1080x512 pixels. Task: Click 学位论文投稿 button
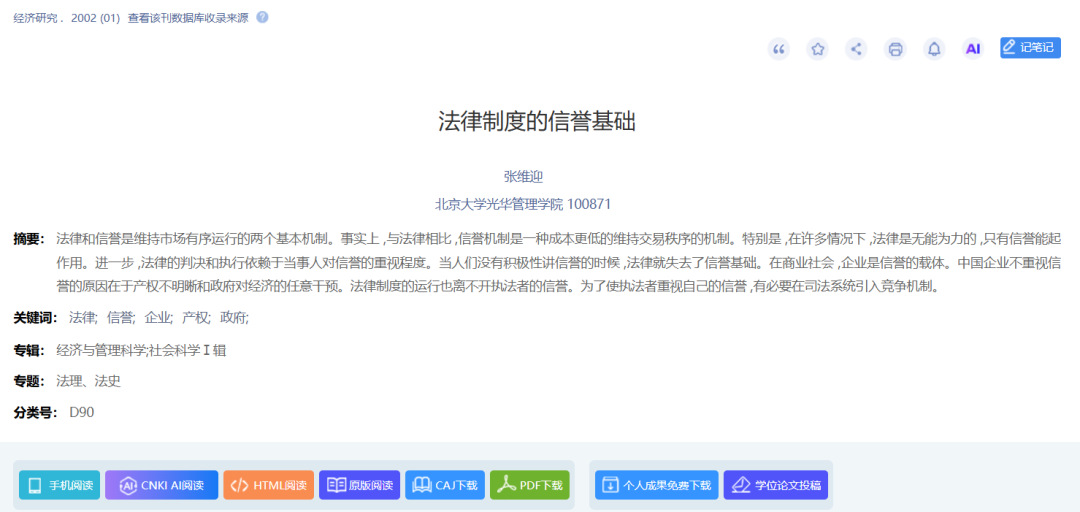(x=776, y=485)
